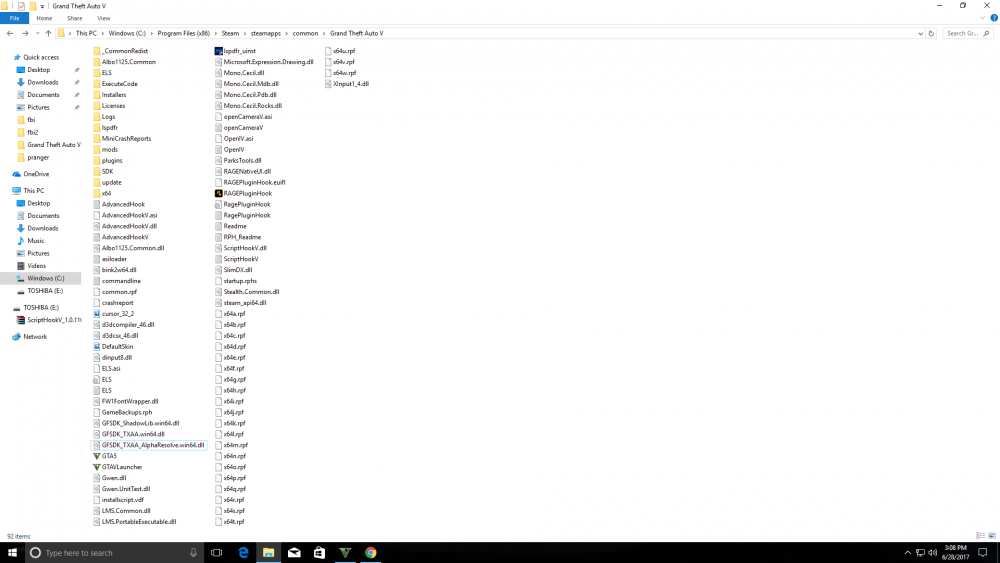Open the fbi2 folder in Quick access
This screenshot has width=1000, height=563.
click(33, 132)
